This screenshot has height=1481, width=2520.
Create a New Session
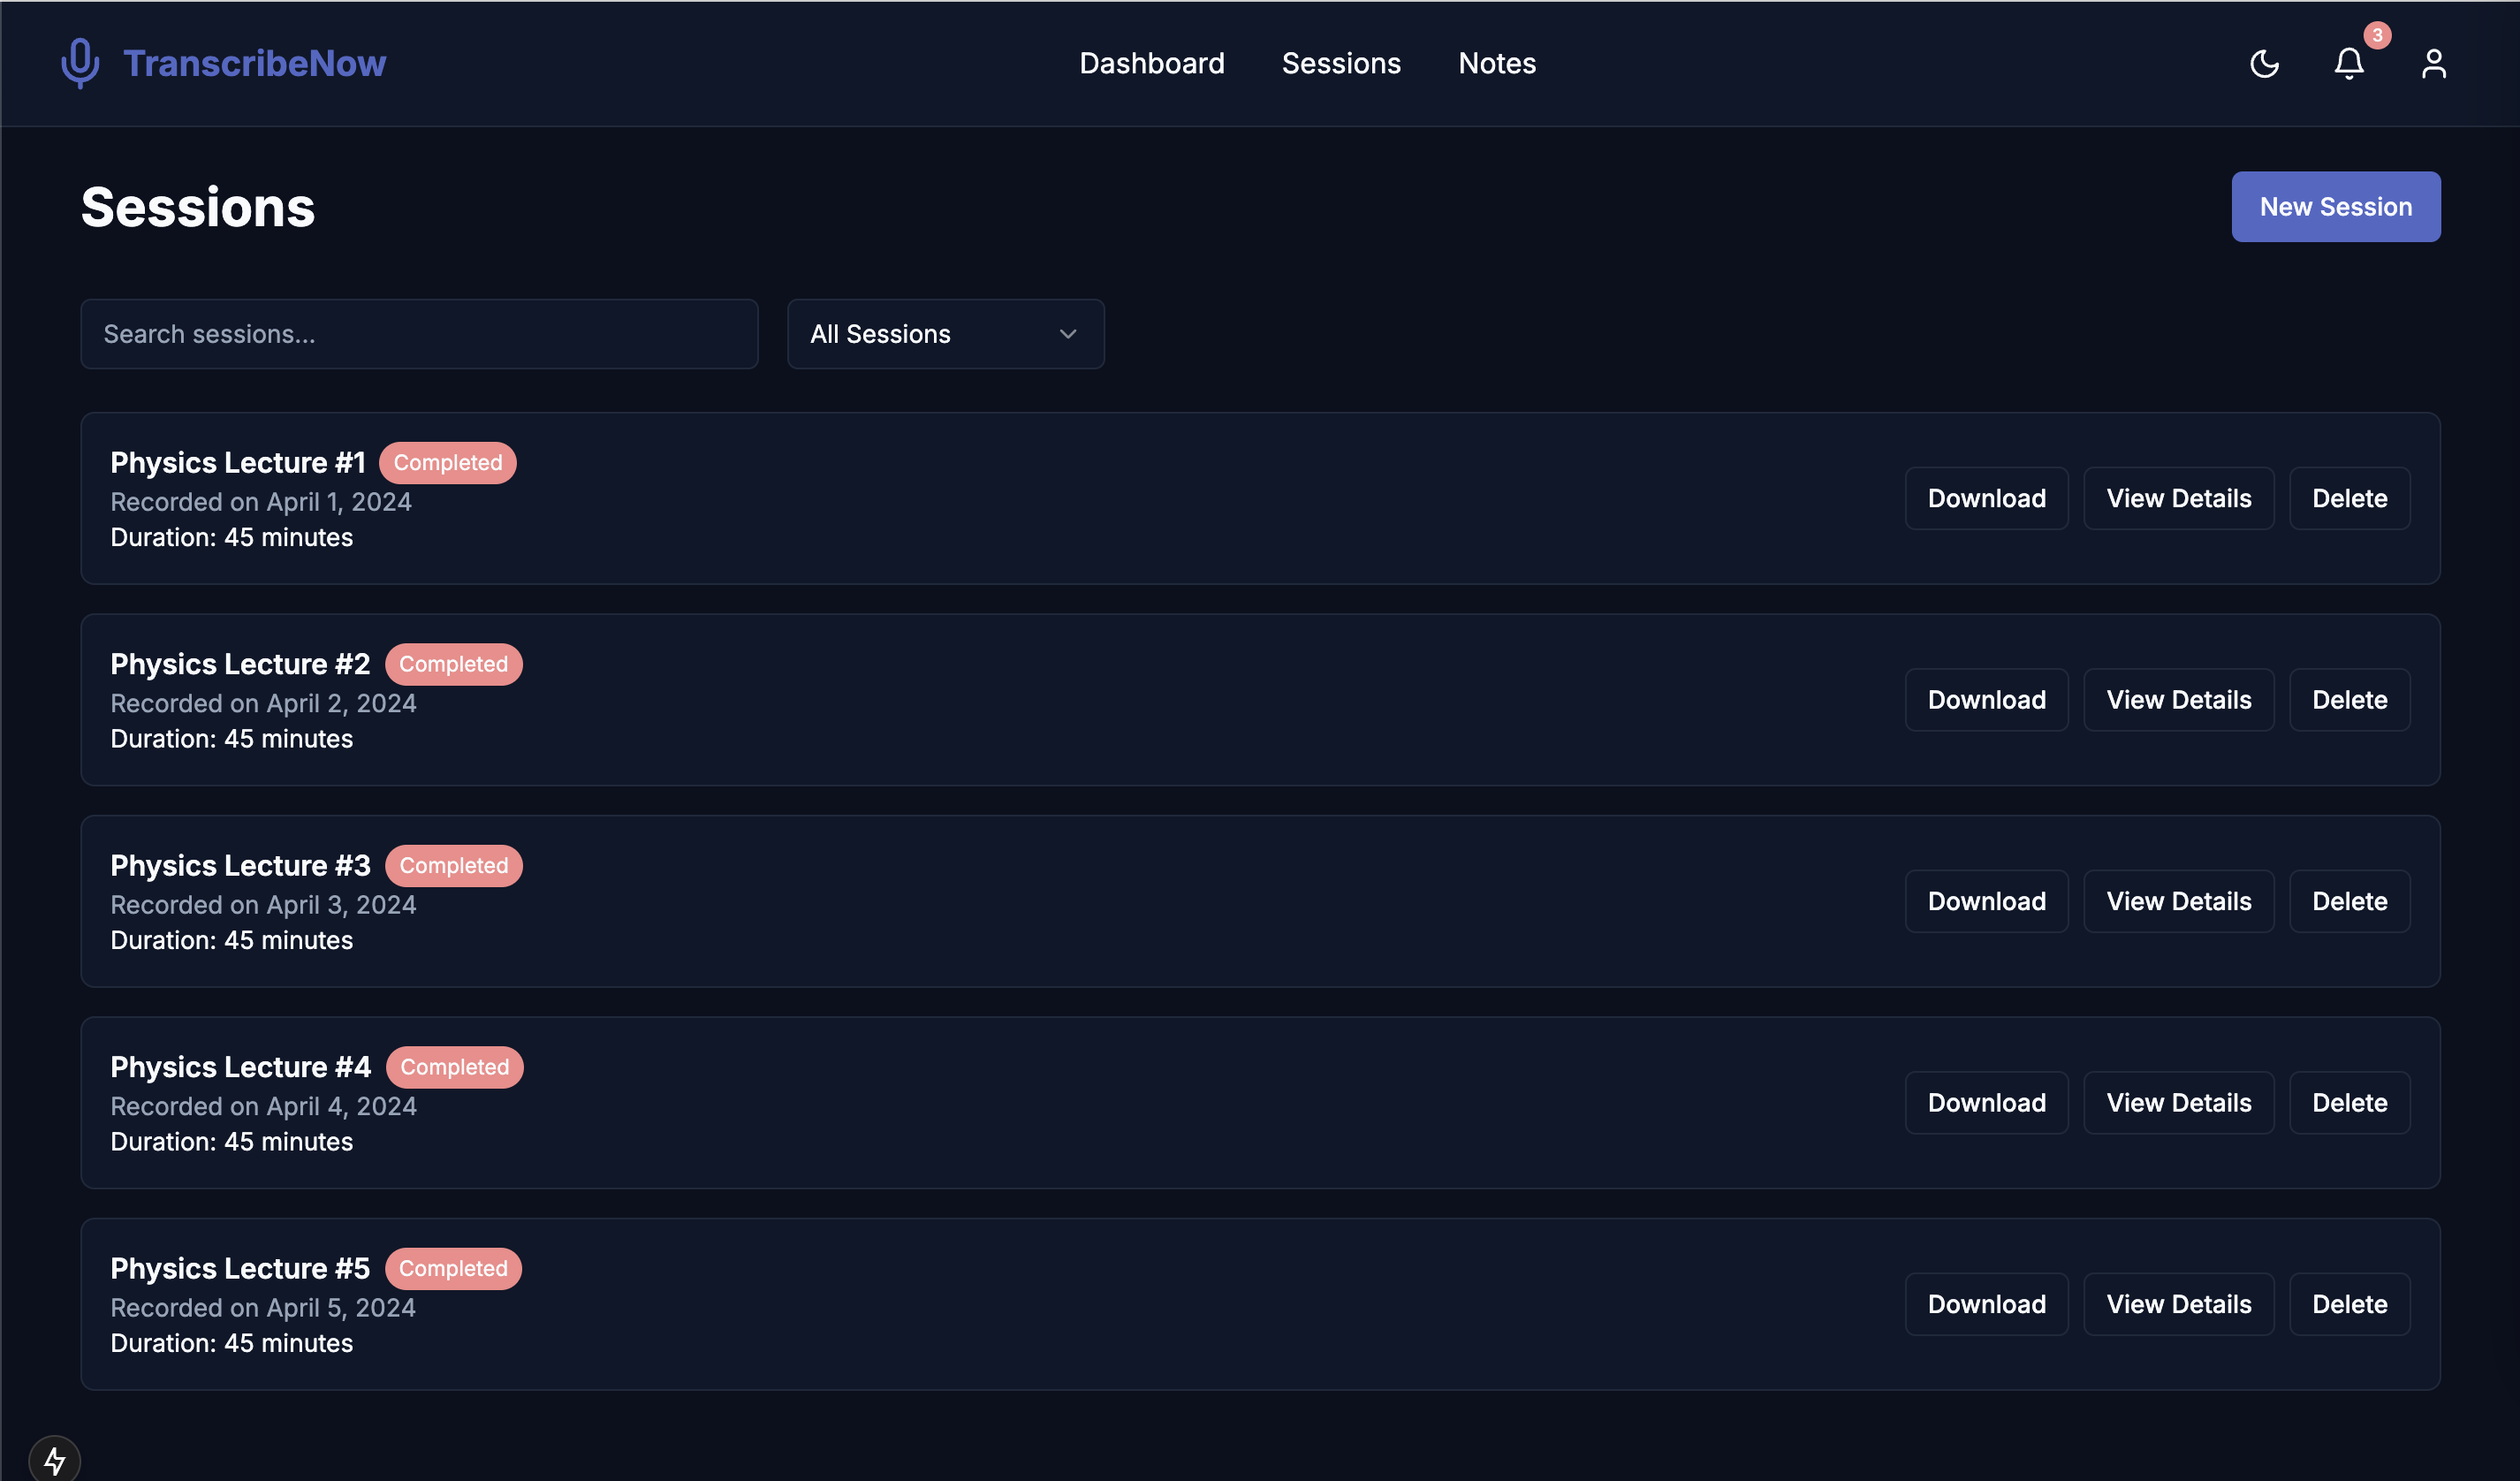[x=2335, y=206]
